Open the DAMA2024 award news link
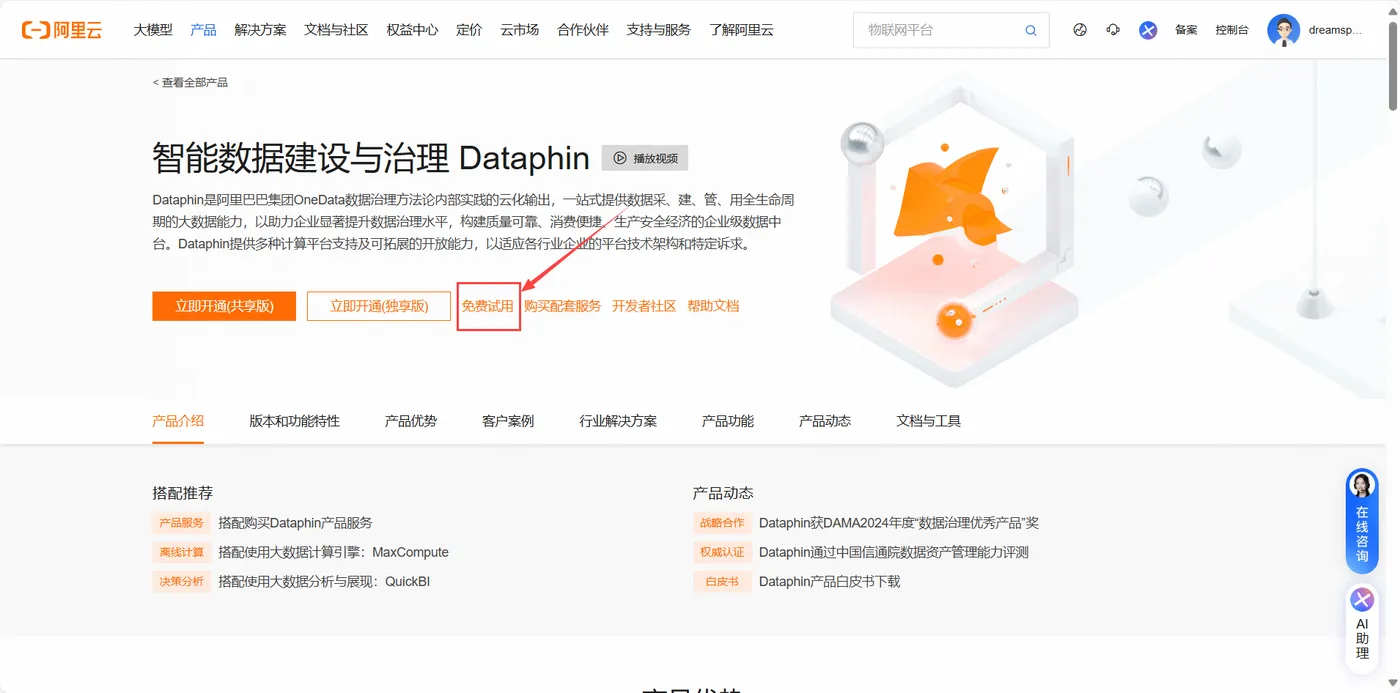 899,523
